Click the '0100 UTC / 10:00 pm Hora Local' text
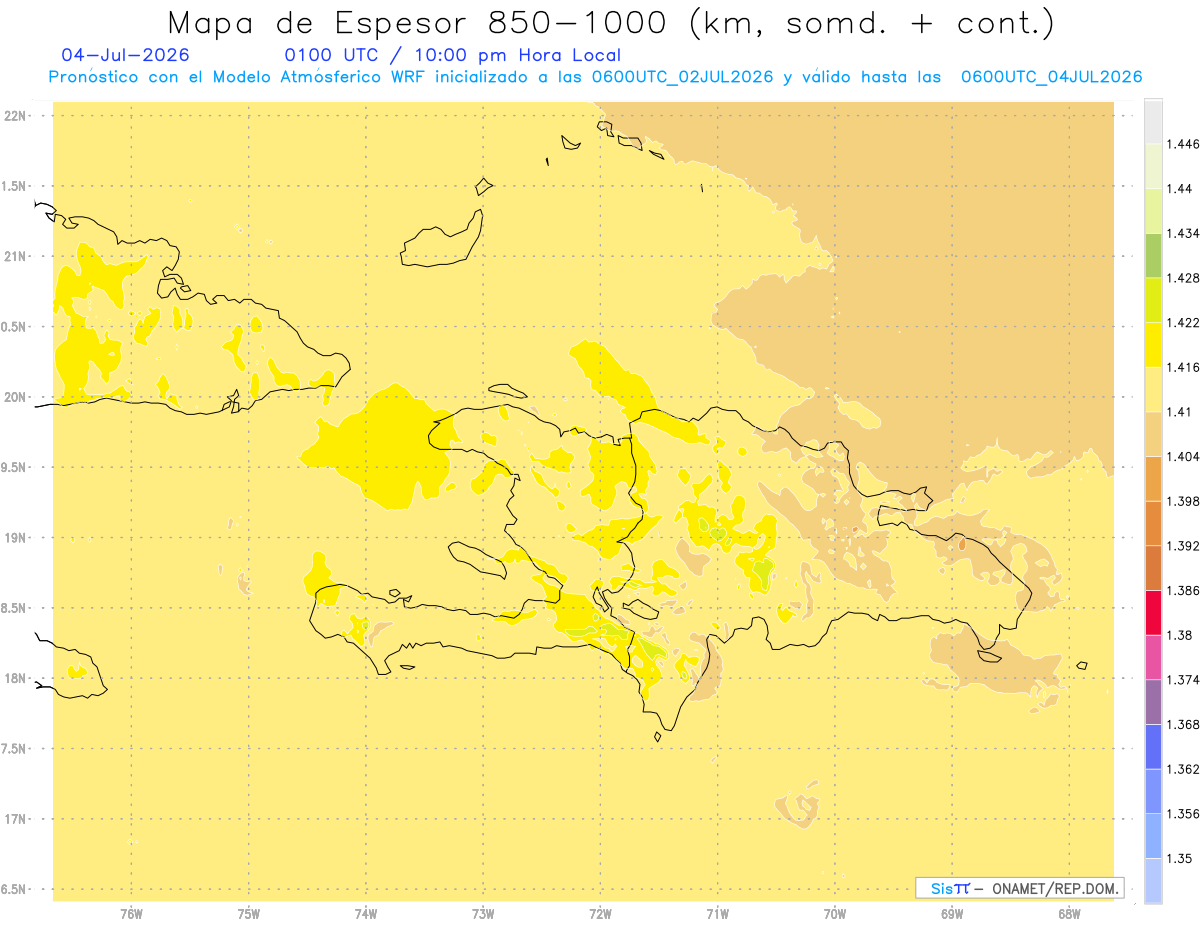The width and height of the screenshot is (1200, 927). [x=452, y=56]
